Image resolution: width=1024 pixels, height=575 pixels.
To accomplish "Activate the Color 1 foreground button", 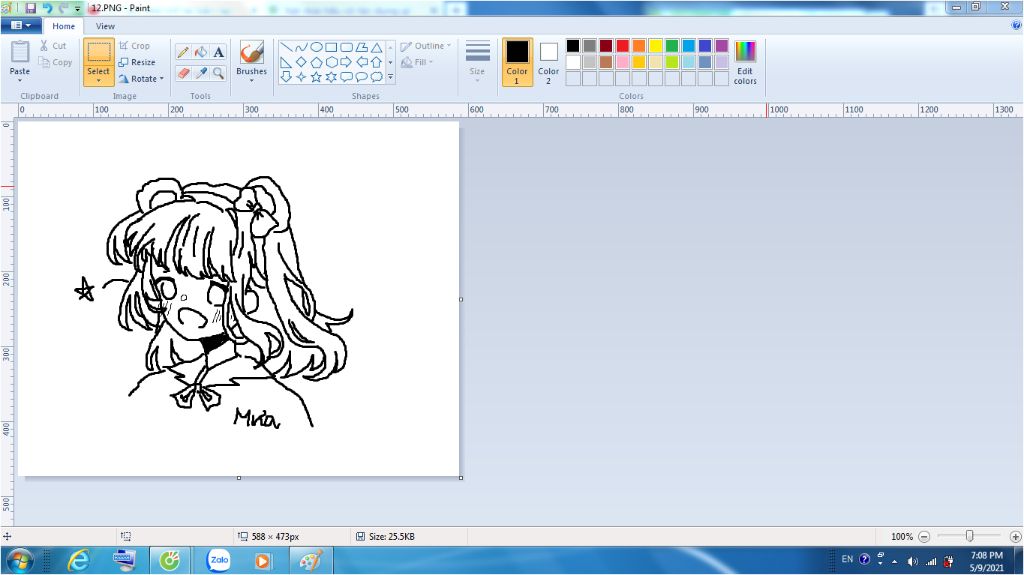I will [x=517, y=62].
